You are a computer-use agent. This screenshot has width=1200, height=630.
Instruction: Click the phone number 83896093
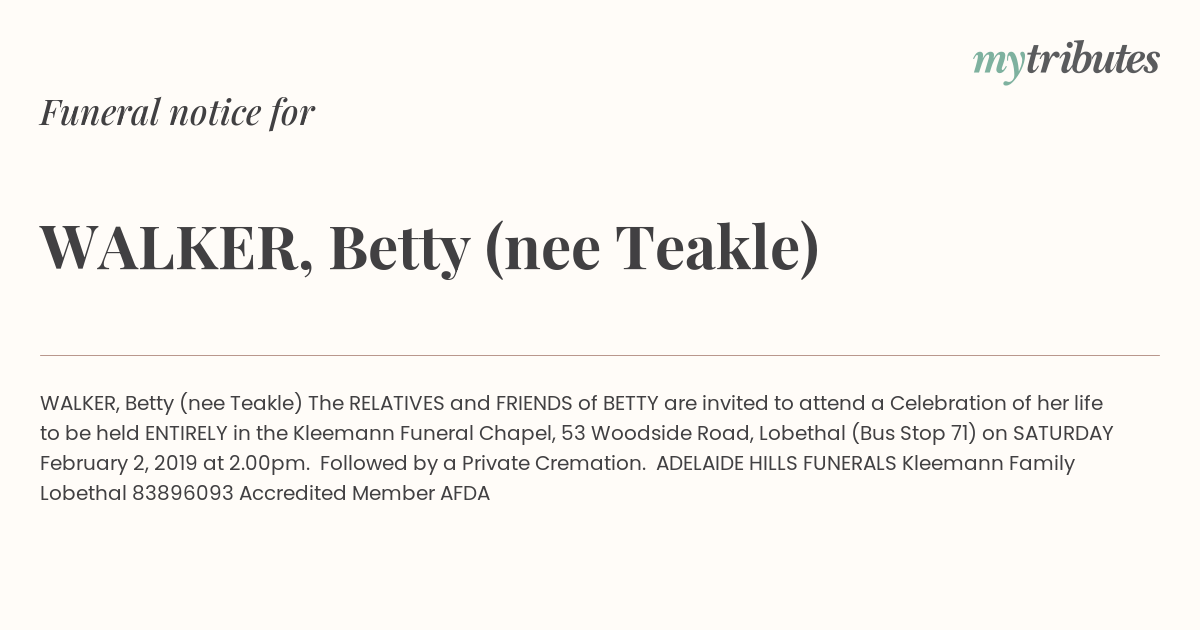coord(183,493)
